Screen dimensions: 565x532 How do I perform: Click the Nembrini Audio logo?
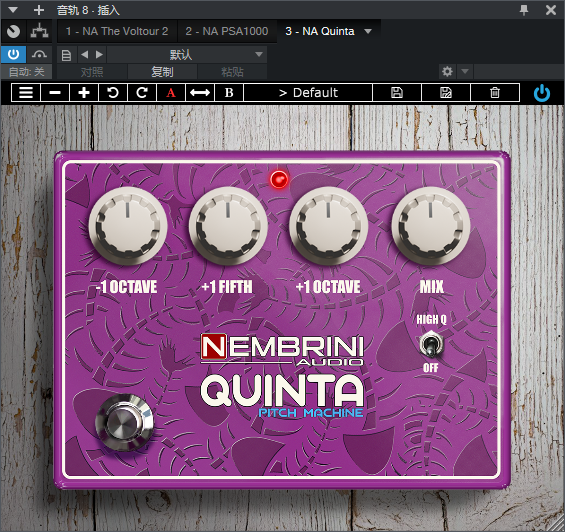282,350
